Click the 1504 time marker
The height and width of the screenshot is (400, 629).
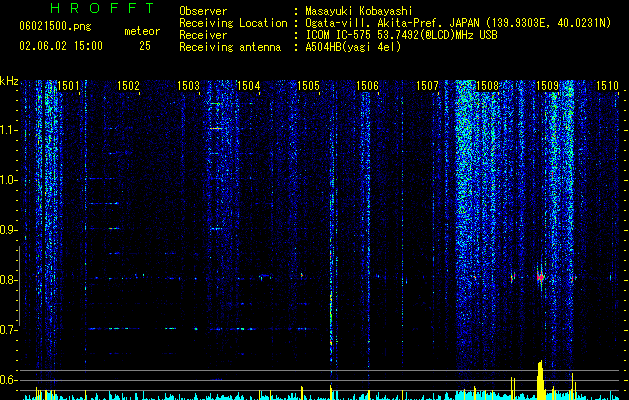(x=248, y=85)
